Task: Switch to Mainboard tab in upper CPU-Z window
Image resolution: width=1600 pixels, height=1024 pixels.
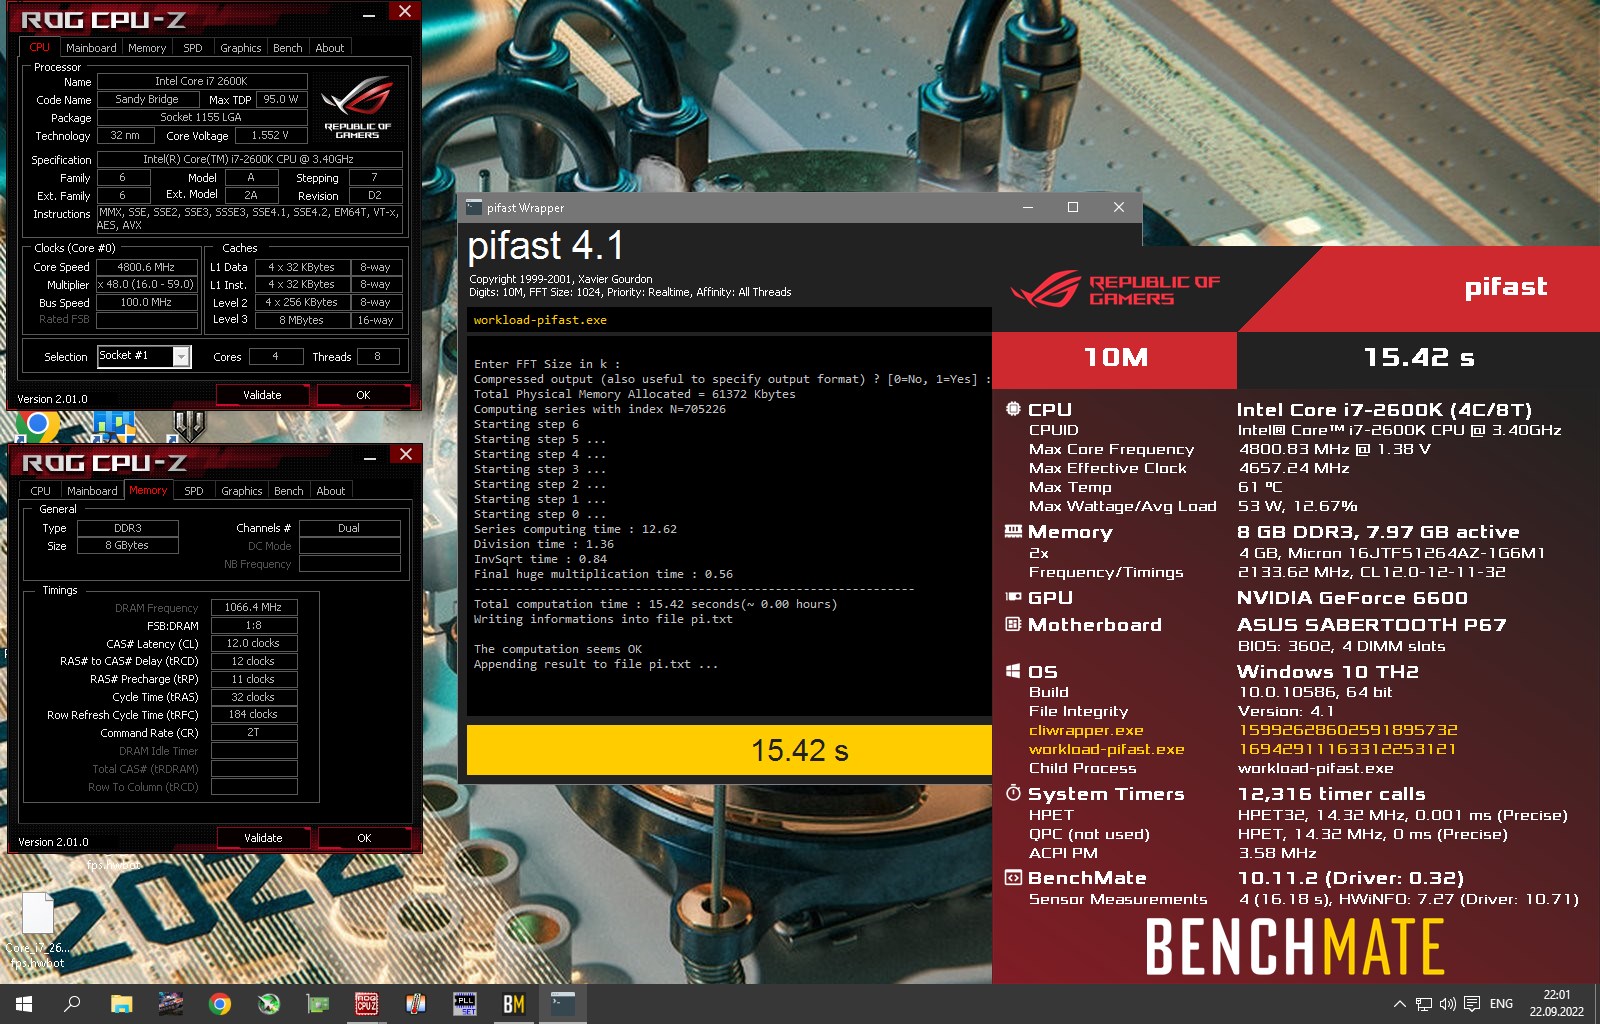Action: (x=91, y=48)
